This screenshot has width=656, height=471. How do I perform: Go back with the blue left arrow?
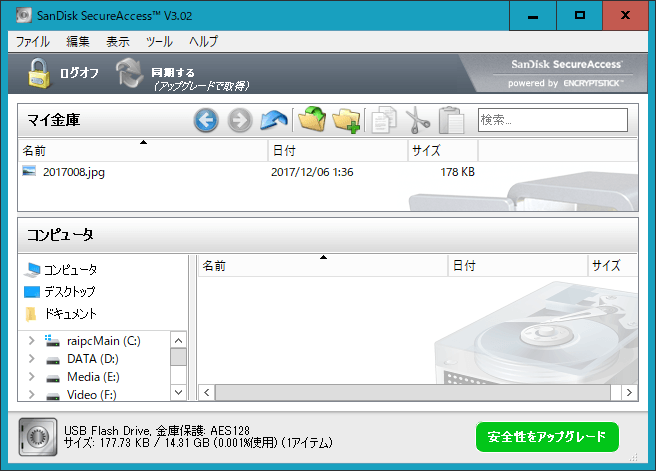pyautogui.click(x=206, y=120)
